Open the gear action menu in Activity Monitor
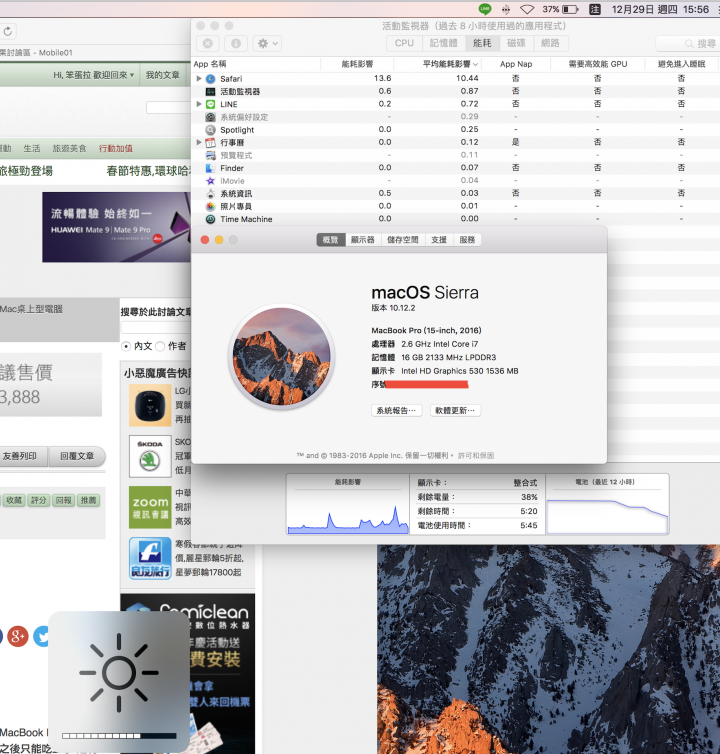The height and width of the screenshot is (754, 720). [267, 43]
